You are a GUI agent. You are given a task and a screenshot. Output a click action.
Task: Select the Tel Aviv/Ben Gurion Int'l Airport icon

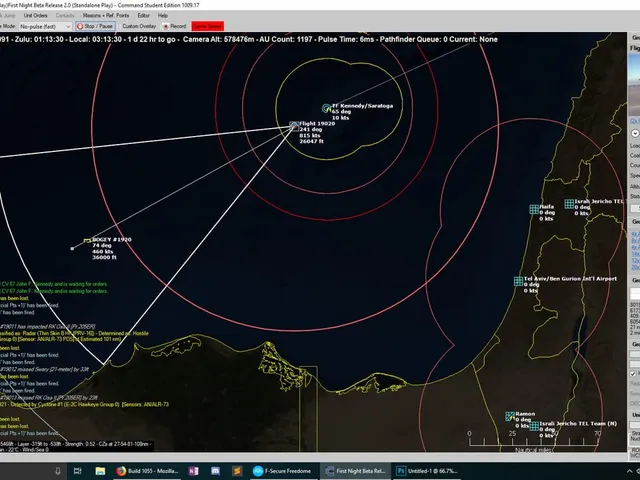pyautogui.click(x=518, y=281)
